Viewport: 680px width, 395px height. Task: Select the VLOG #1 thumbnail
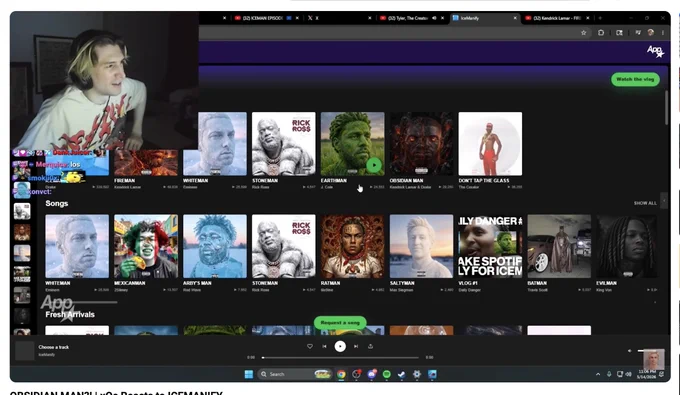pyautogui.click(x=490, y=246)
